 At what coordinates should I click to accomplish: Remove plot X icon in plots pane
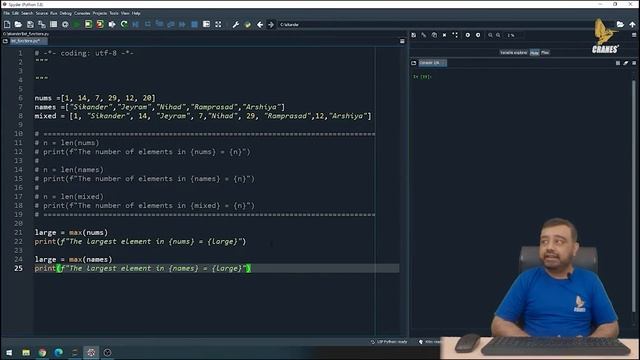[444, 36]
